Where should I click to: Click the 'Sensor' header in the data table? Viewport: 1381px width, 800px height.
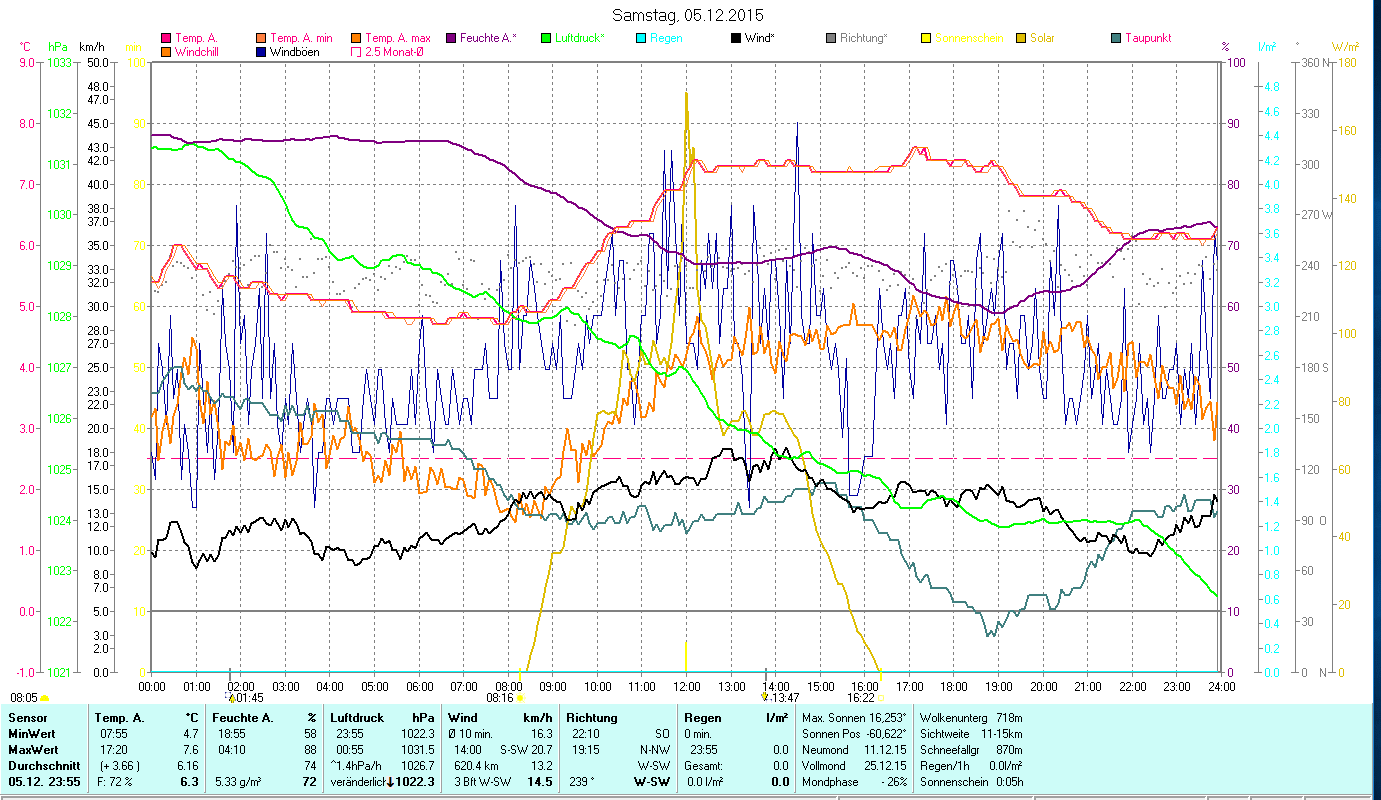pos(27,718)
